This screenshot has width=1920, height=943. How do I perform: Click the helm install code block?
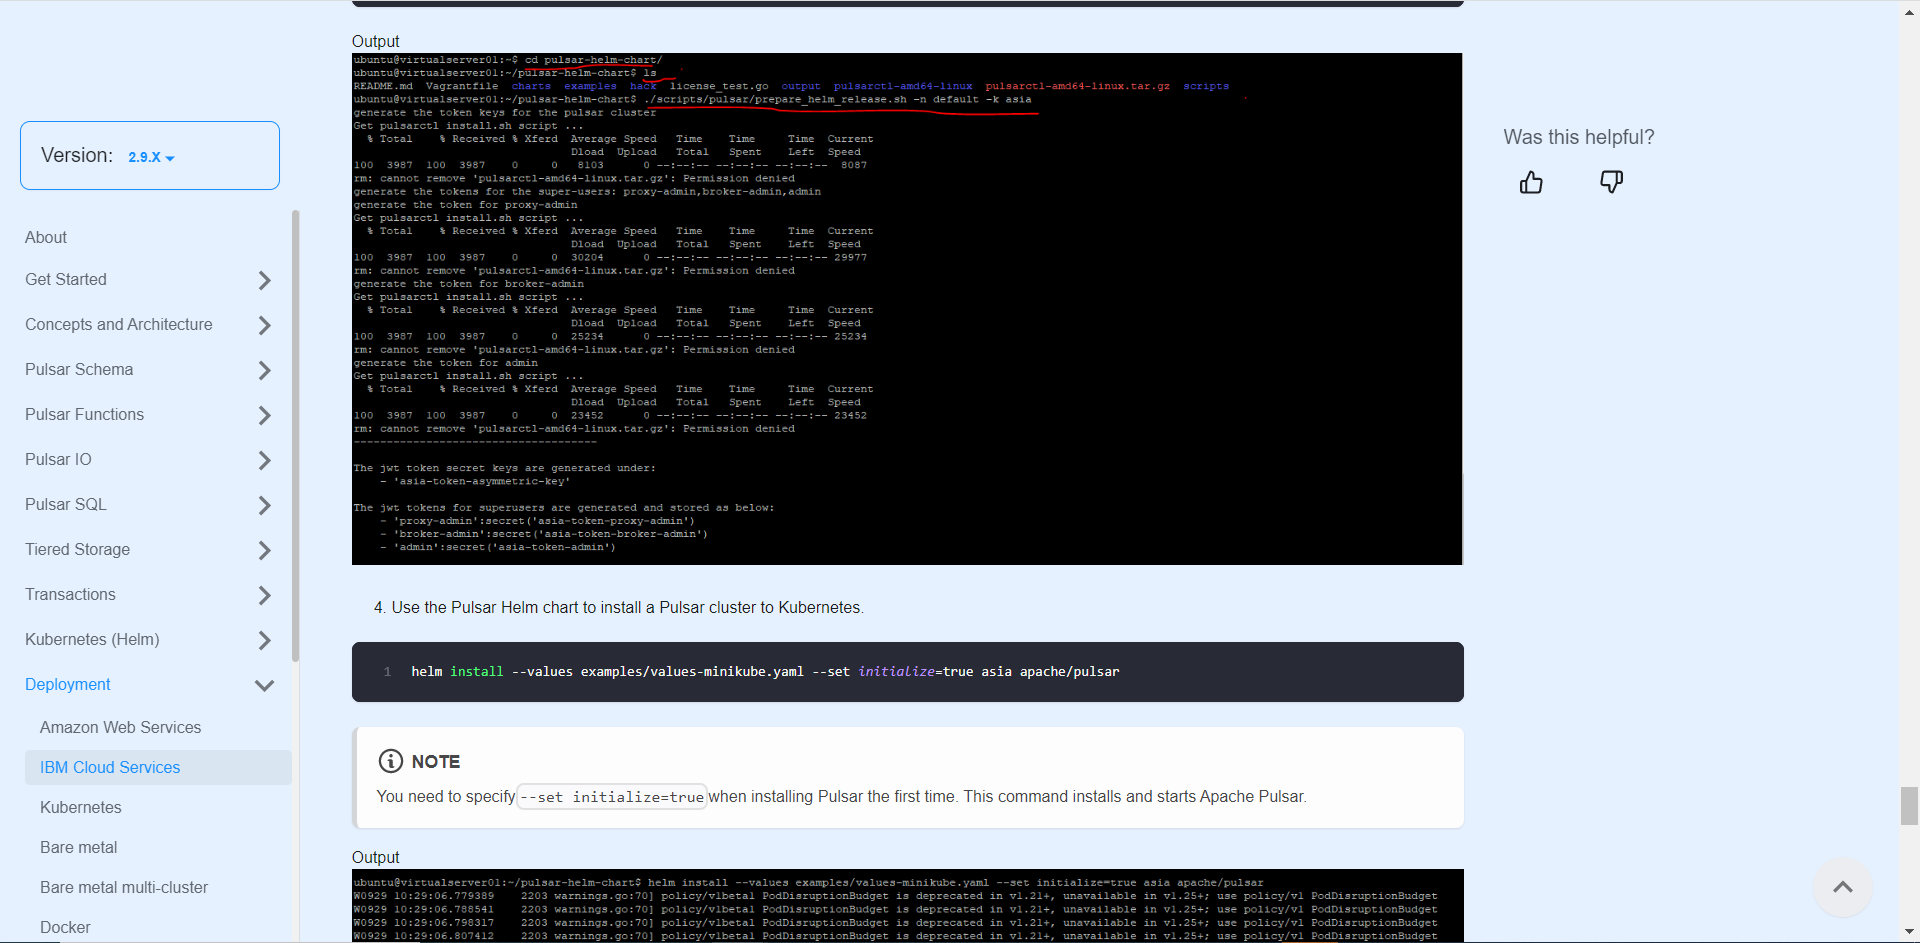click(908, 672)
